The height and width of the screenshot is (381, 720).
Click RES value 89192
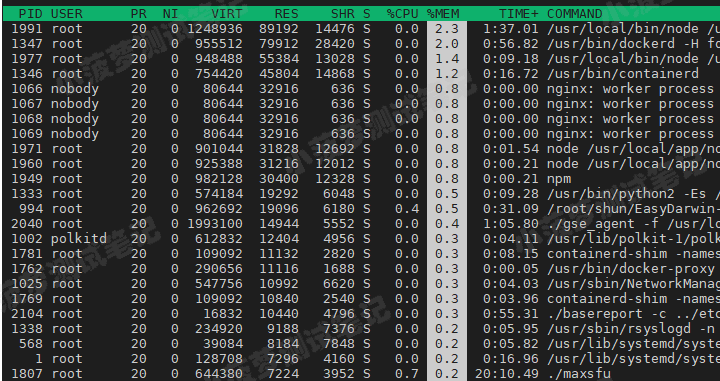(279, 29)
